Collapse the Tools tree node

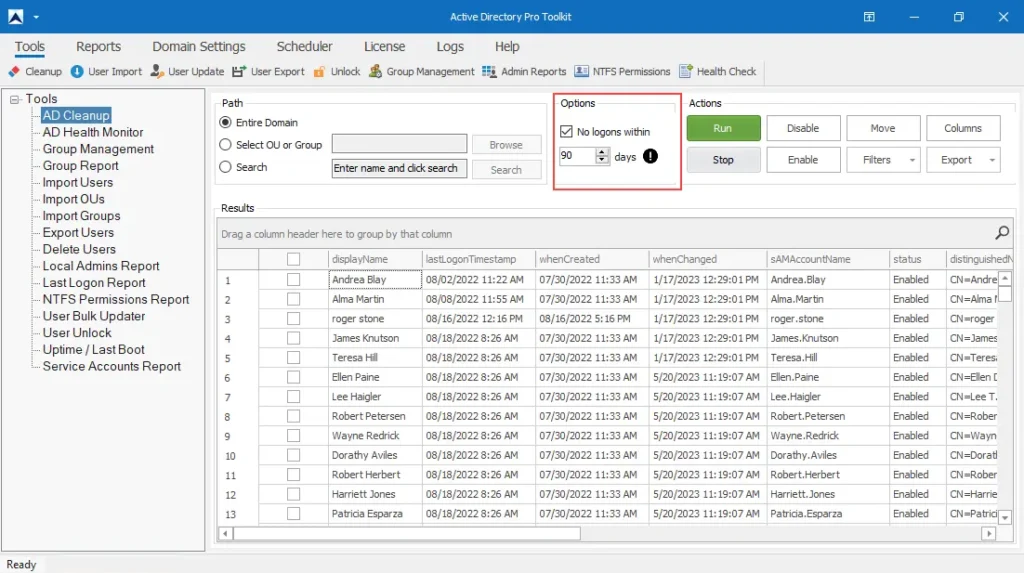point(14,99)
